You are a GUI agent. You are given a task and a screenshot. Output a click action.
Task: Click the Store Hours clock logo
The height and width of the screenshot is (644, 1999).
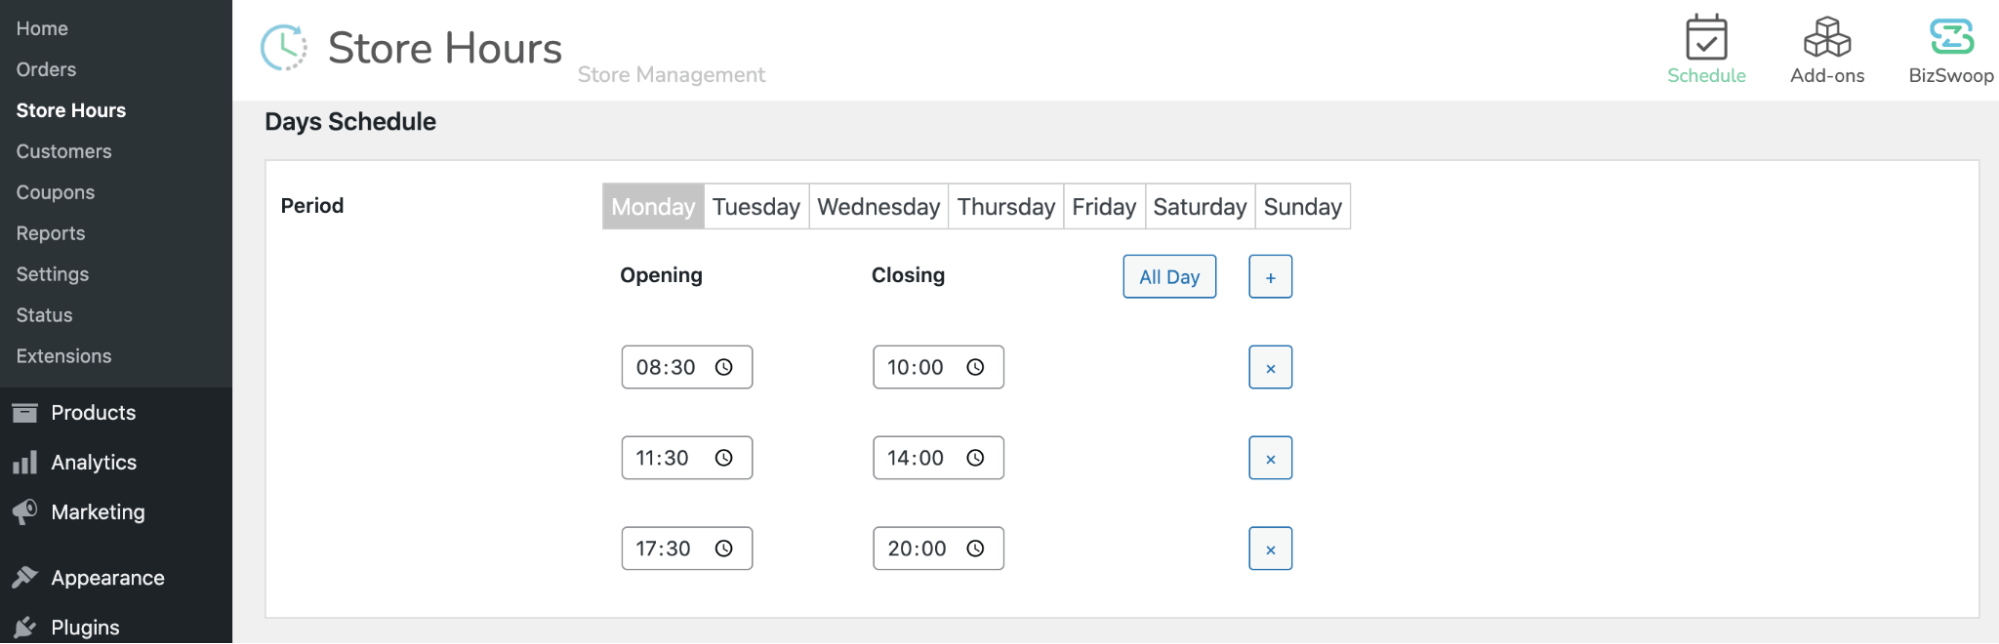click(x=284, y=48)
